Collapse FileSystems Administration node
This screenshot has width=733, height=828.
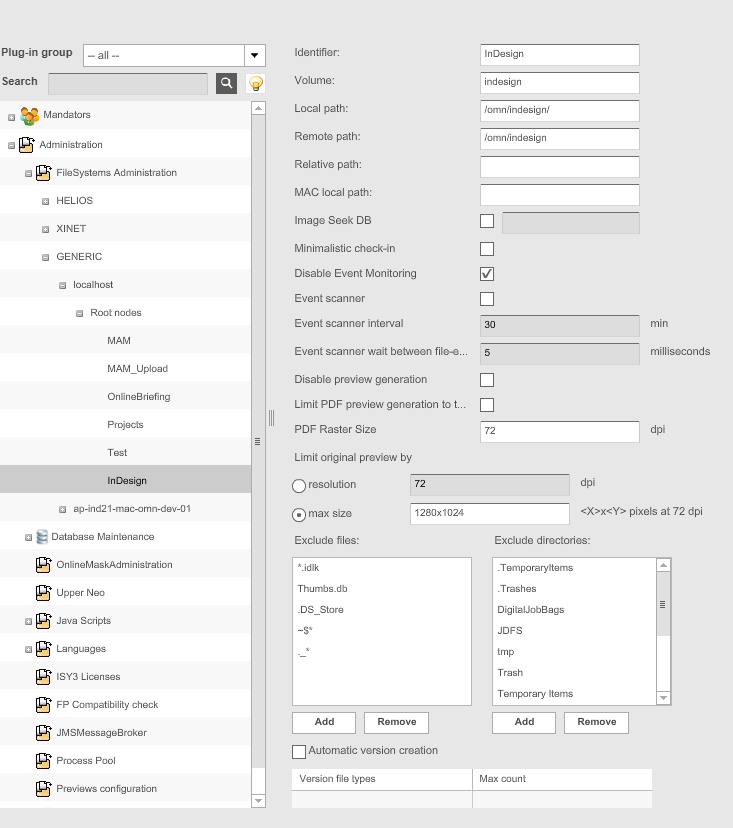[29, 173]
